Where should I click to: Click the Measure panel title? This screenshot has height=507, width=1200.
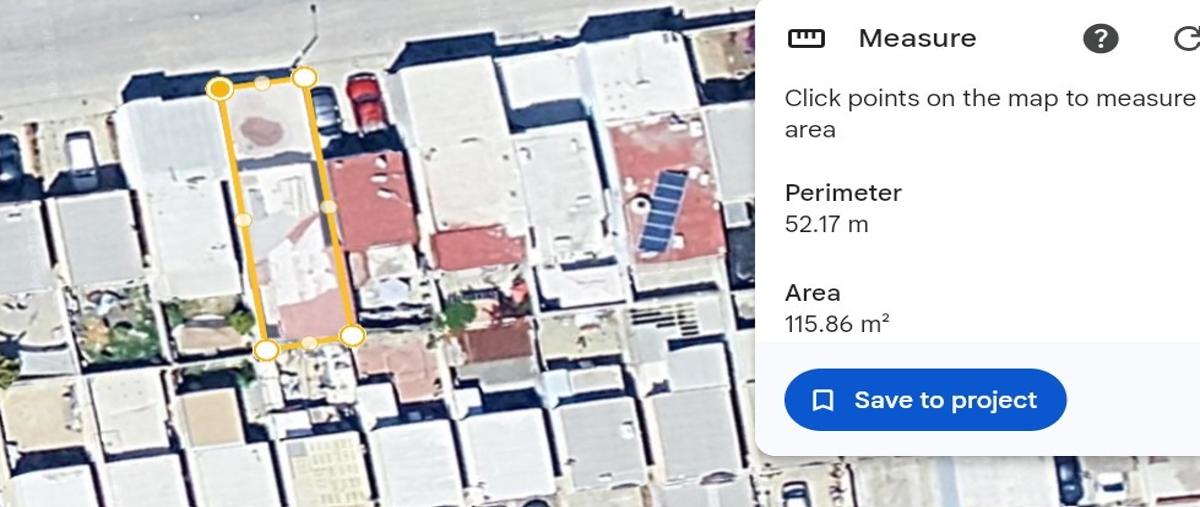pos(917,38)
